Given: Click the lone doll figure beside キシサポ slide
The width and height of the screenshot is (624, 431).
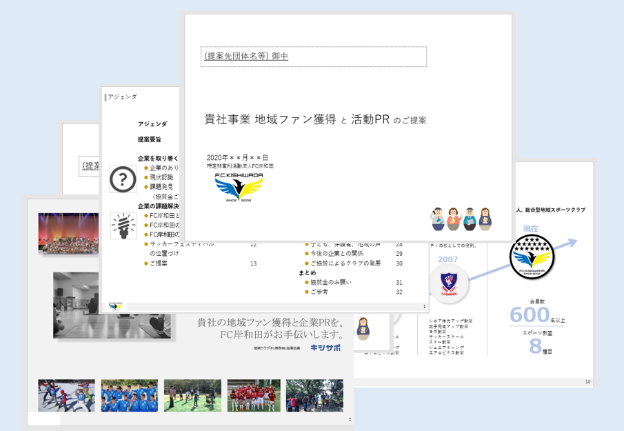Looking at the screenshot, I should pyautogui.click(x=363, y=328).
